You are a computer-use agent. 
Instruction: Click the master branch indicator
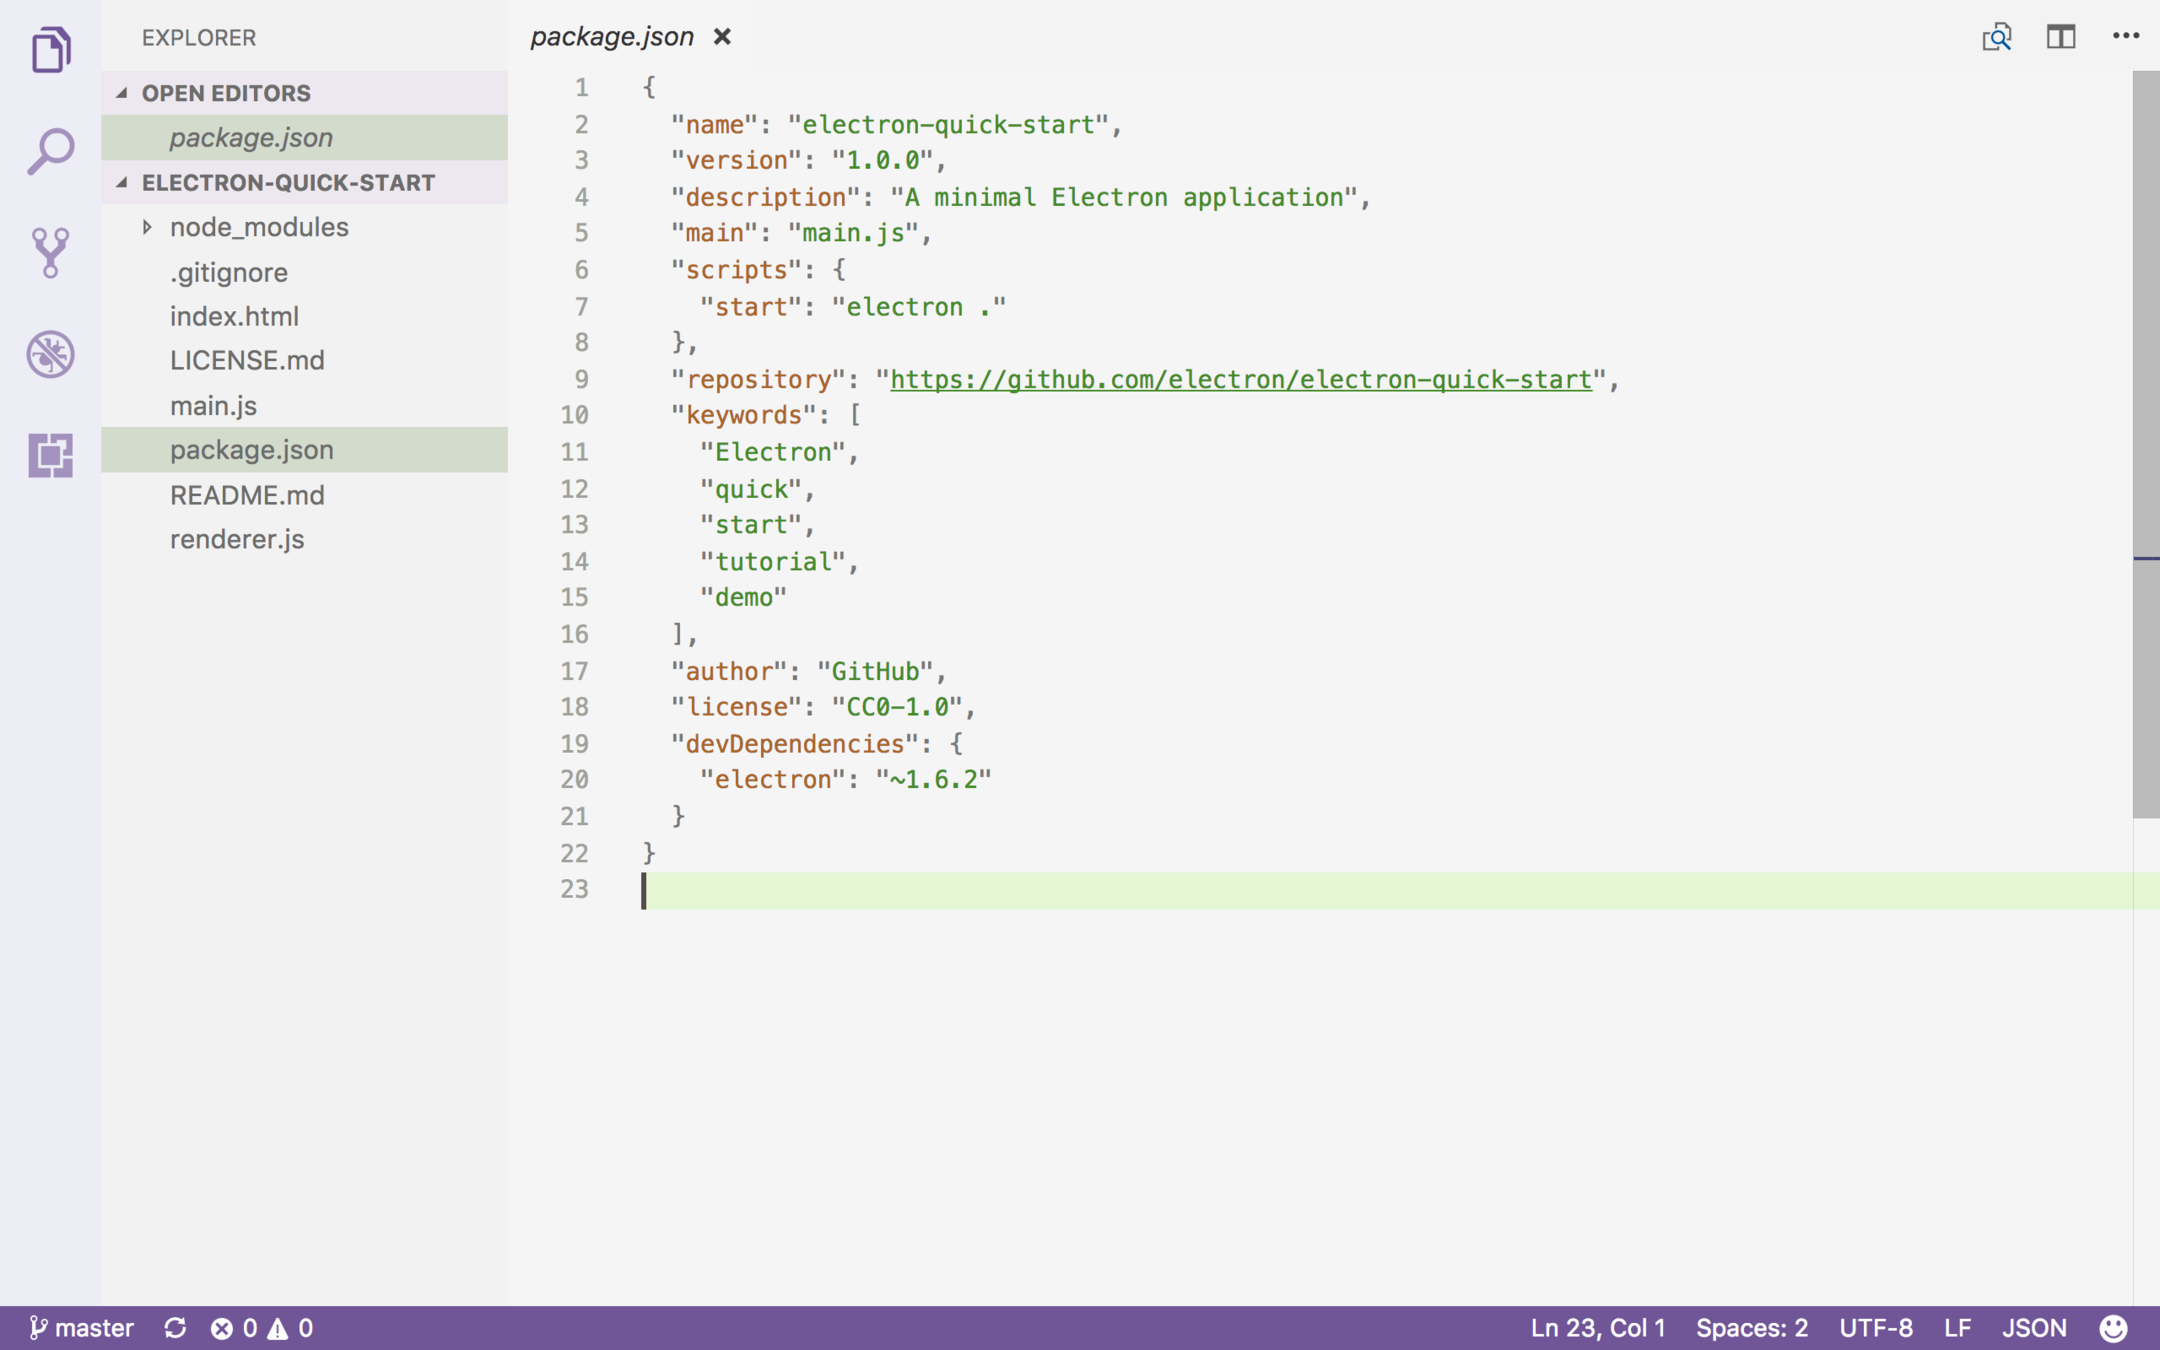(x=82, y=1328)
